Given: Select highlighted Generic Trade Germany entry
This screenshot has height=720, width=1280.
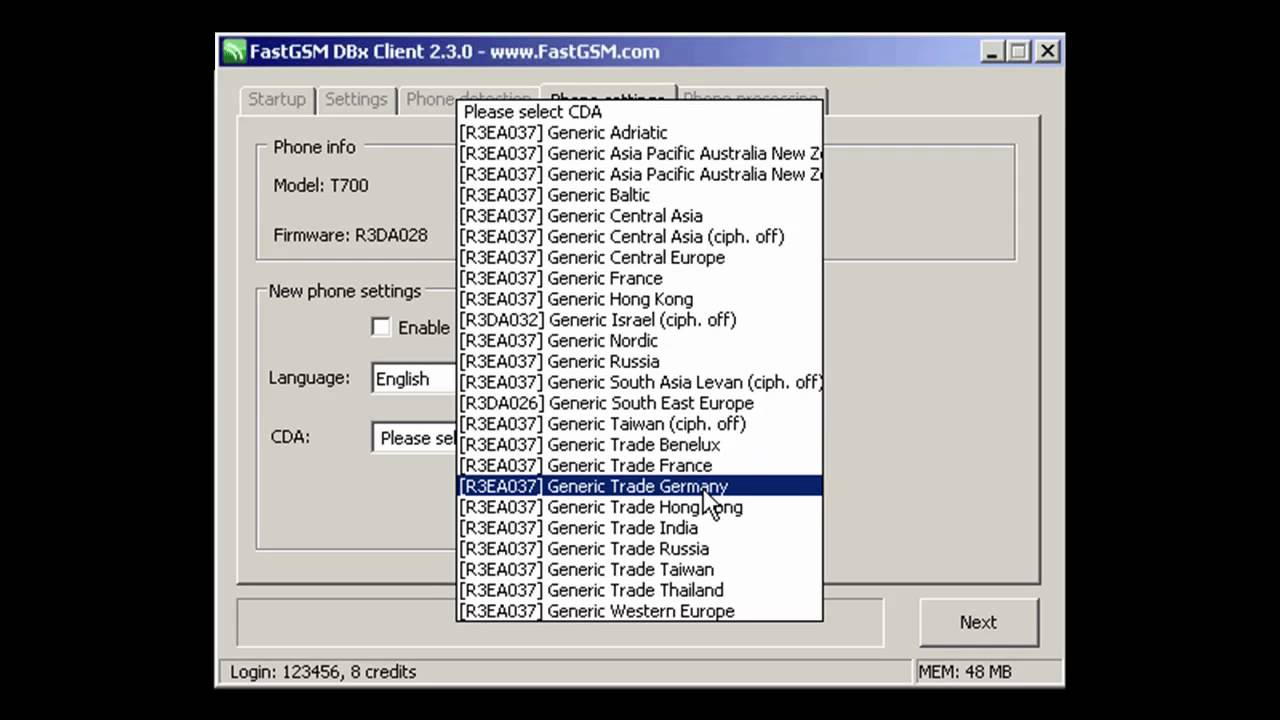Looking at the screenshot, I should click(x=640, y=486).
